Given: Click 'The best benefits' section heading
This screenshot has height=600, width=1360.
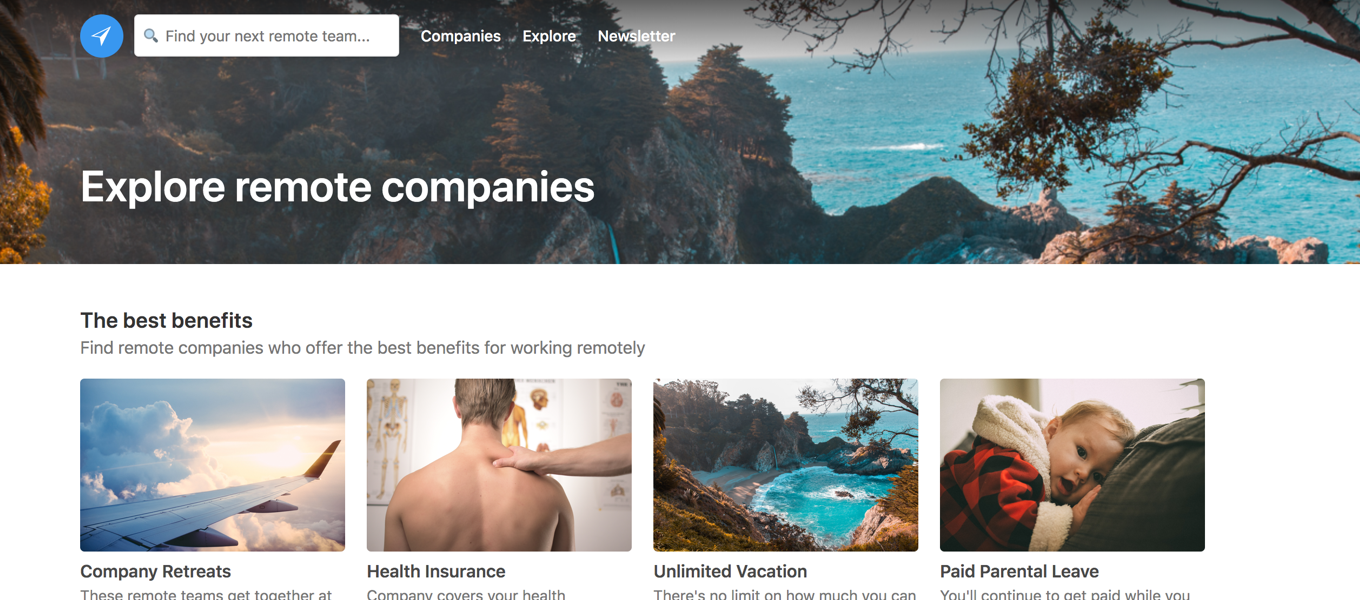Looking at the screenshot, I should 166,321.
